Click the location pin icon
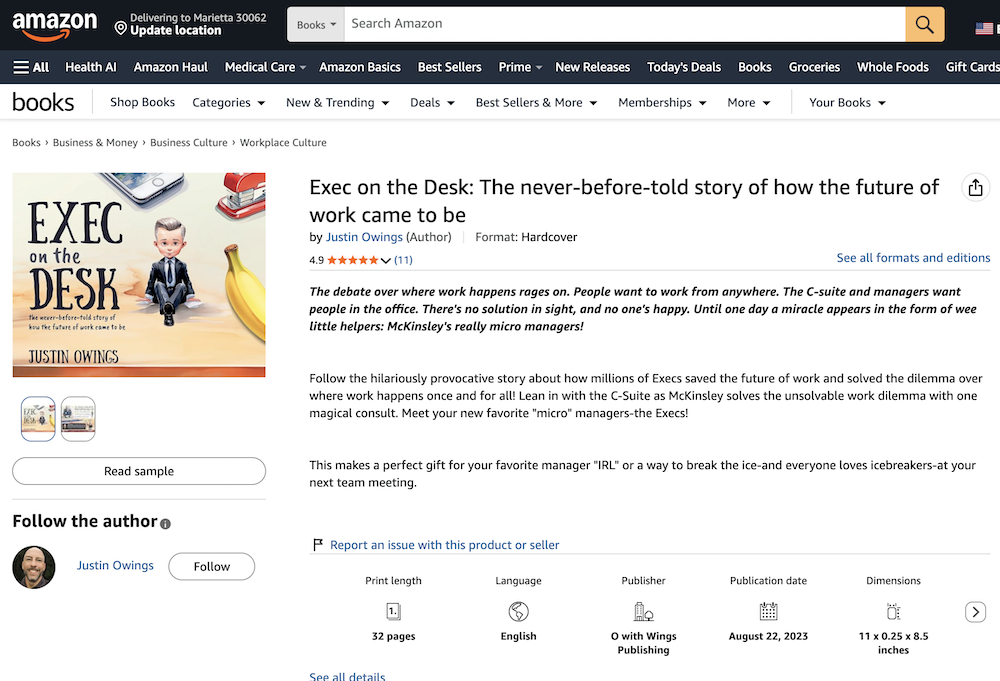Image resolution: width=1000 pixels, height=681 pixels. [121, 27]
